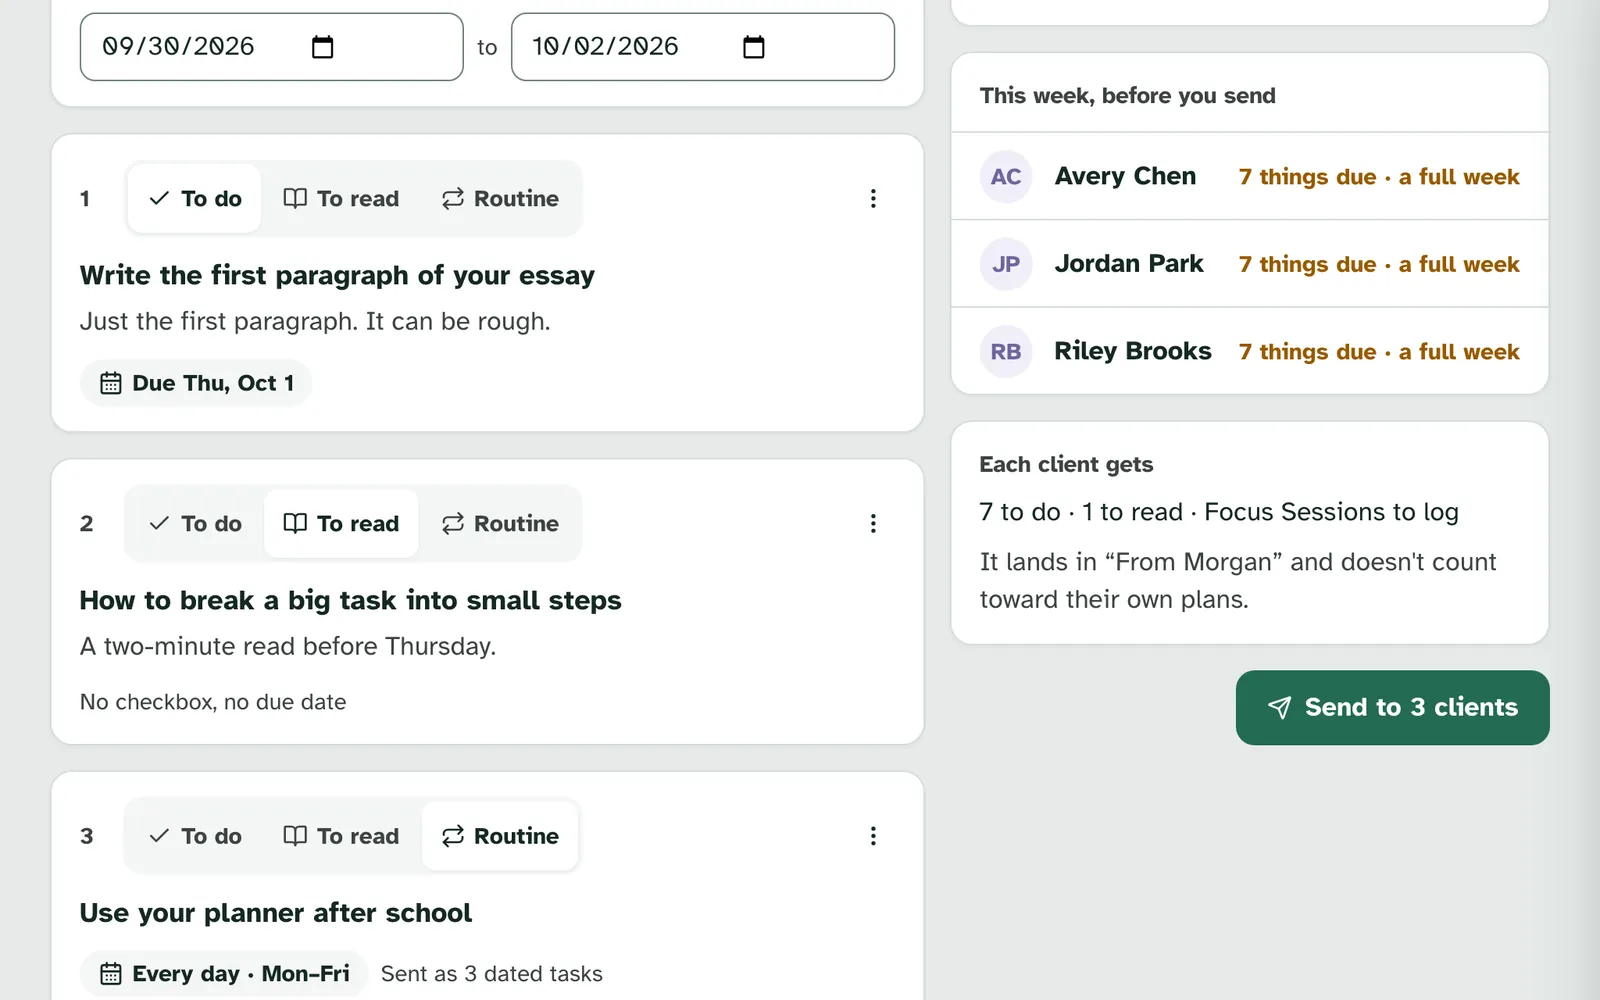
Task: Click the Due Thu, Oct 1 date chip
Action: coord(196,383)
